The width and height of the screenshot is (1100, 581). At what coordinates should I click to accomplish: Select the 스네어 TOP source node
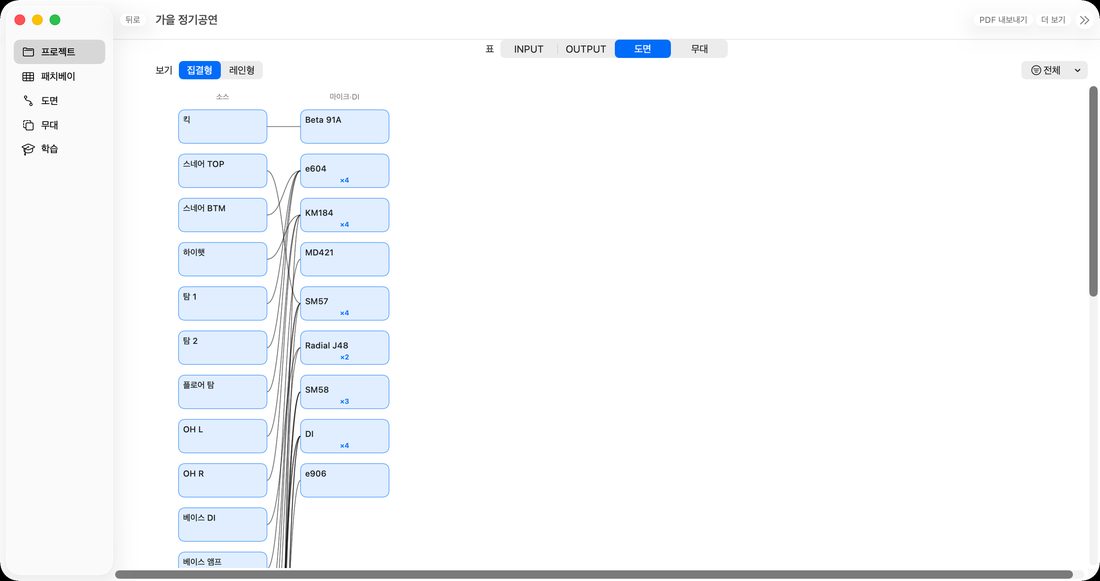tap(222, 171)
